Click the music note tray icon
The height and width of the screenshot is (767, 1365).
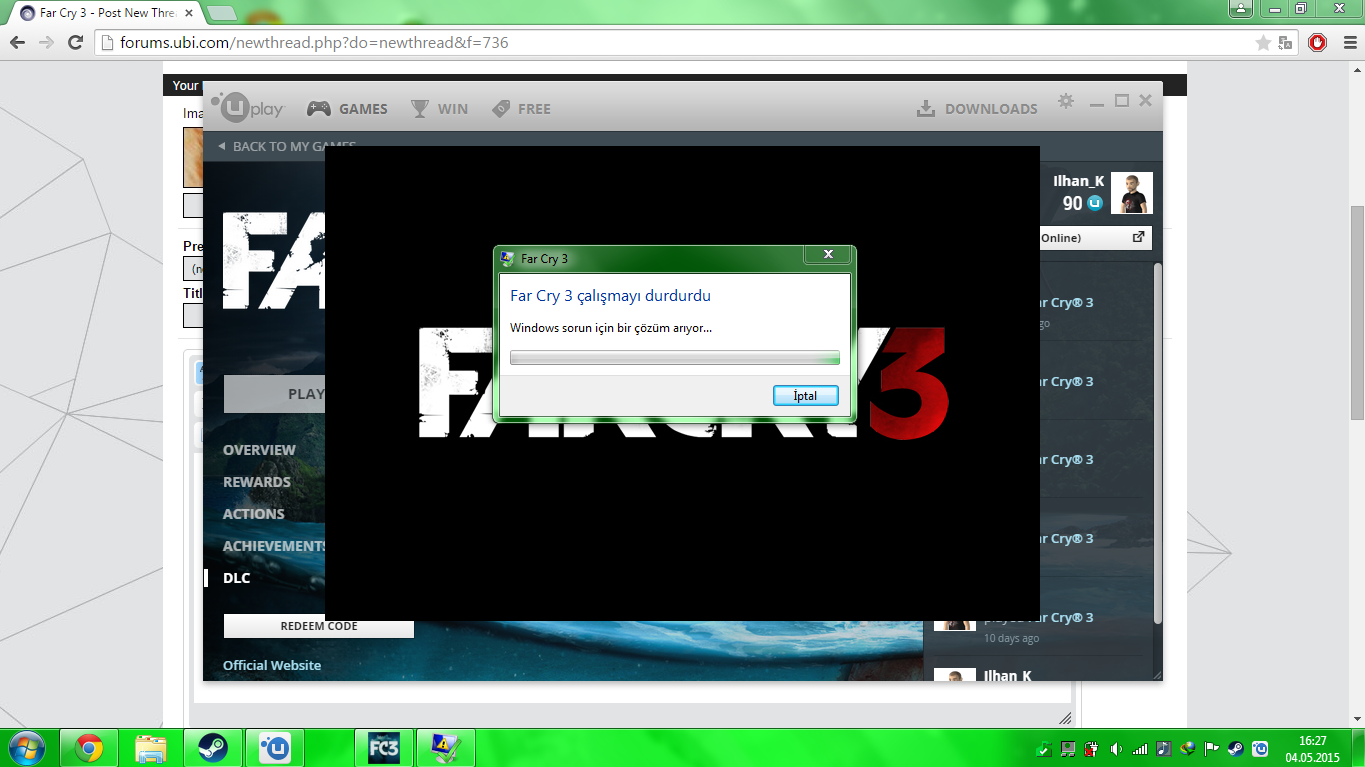(x=1164, y=749)
